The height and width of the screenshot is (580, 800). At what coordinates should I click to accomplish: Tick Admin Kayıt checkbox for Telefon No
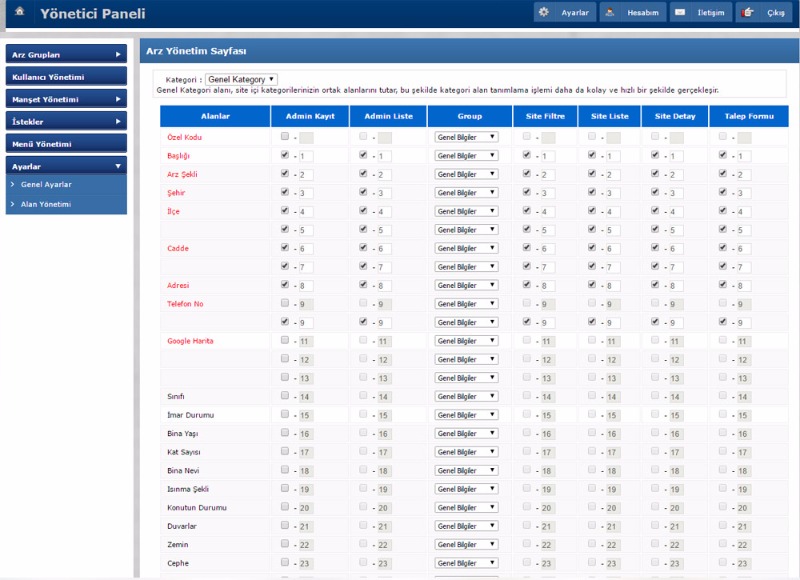click(x=286, y=303)
